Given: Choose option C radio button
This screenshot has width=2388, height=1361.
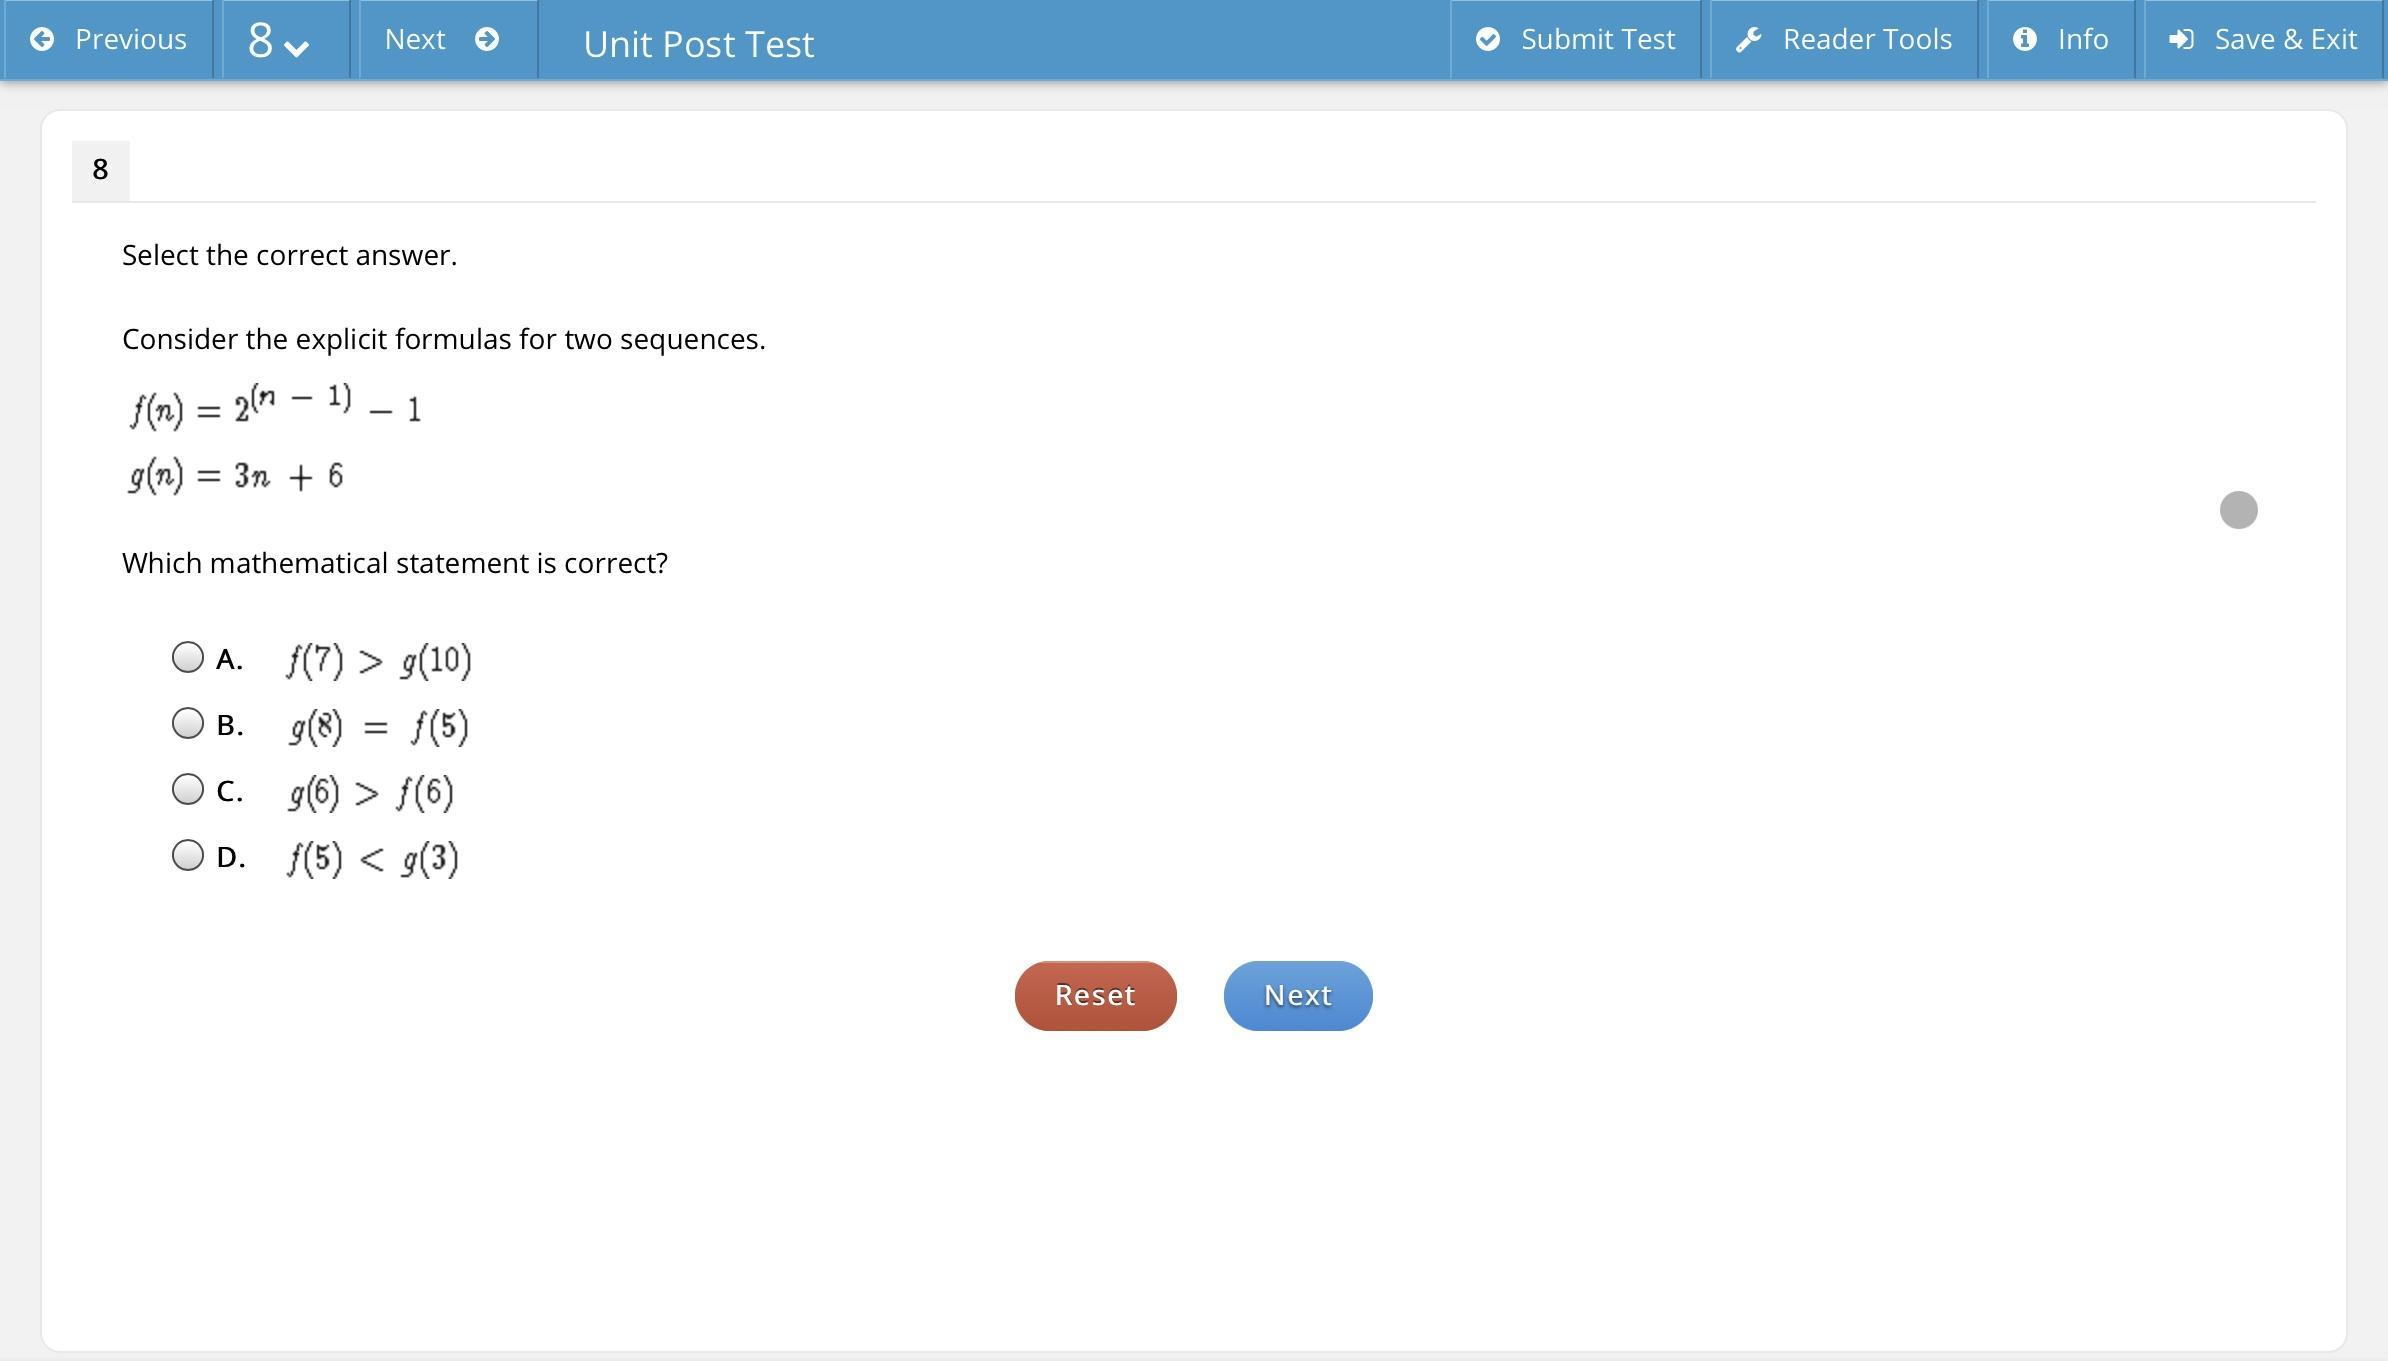Looking at the screenshot, I should click(188, 789).
